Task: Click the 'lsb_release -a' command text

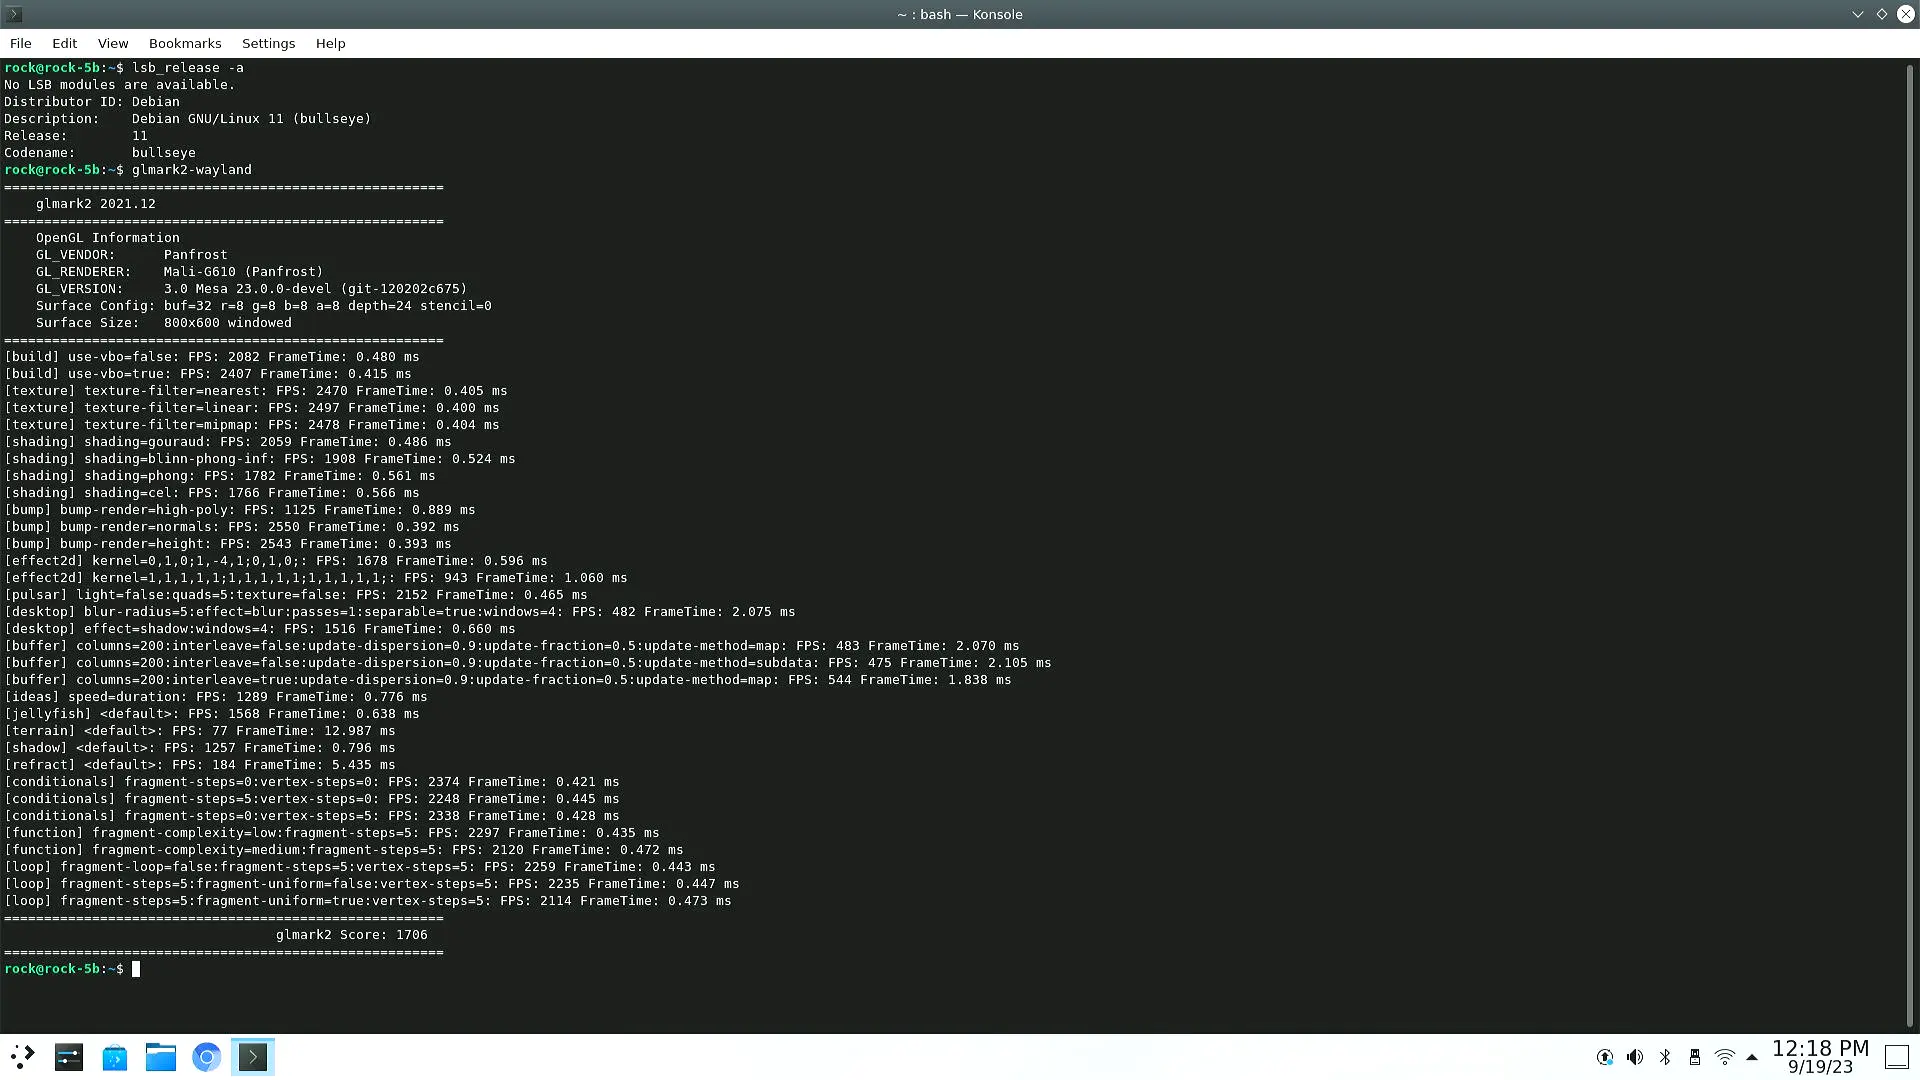Action: (188, 68)
